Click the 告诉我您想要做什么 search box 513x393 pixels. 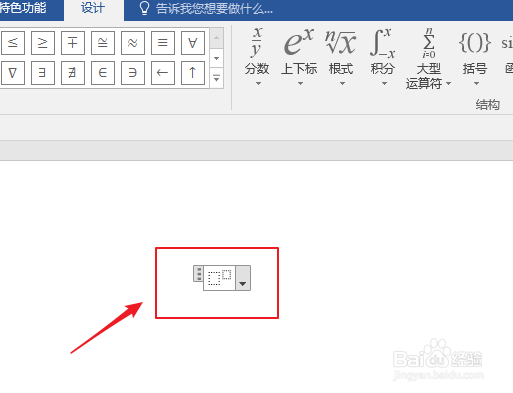coord(206,9)
